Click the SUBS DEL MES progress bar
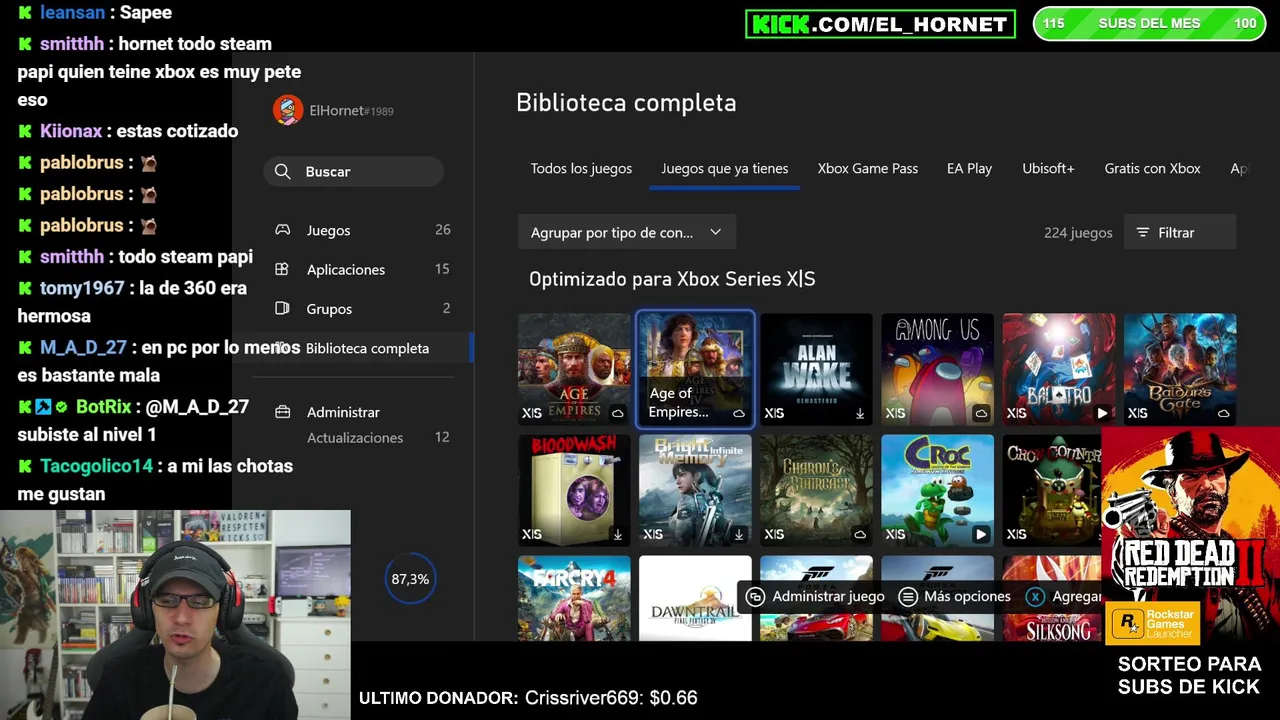 1149,23
